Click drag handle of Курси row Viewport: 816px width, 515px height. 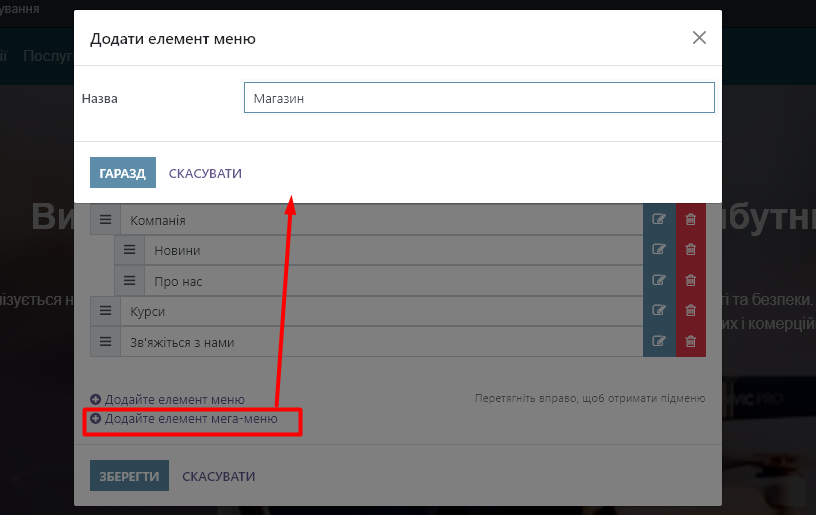coord(106,311)
